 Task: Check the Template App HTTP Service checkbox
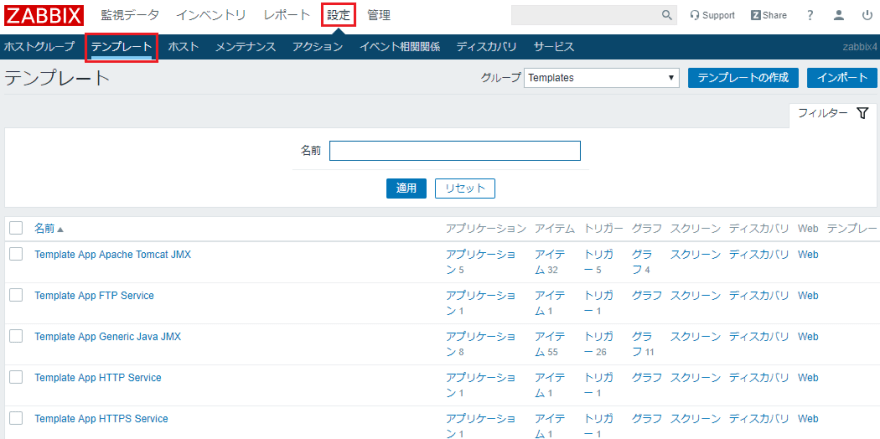(16, 377)
